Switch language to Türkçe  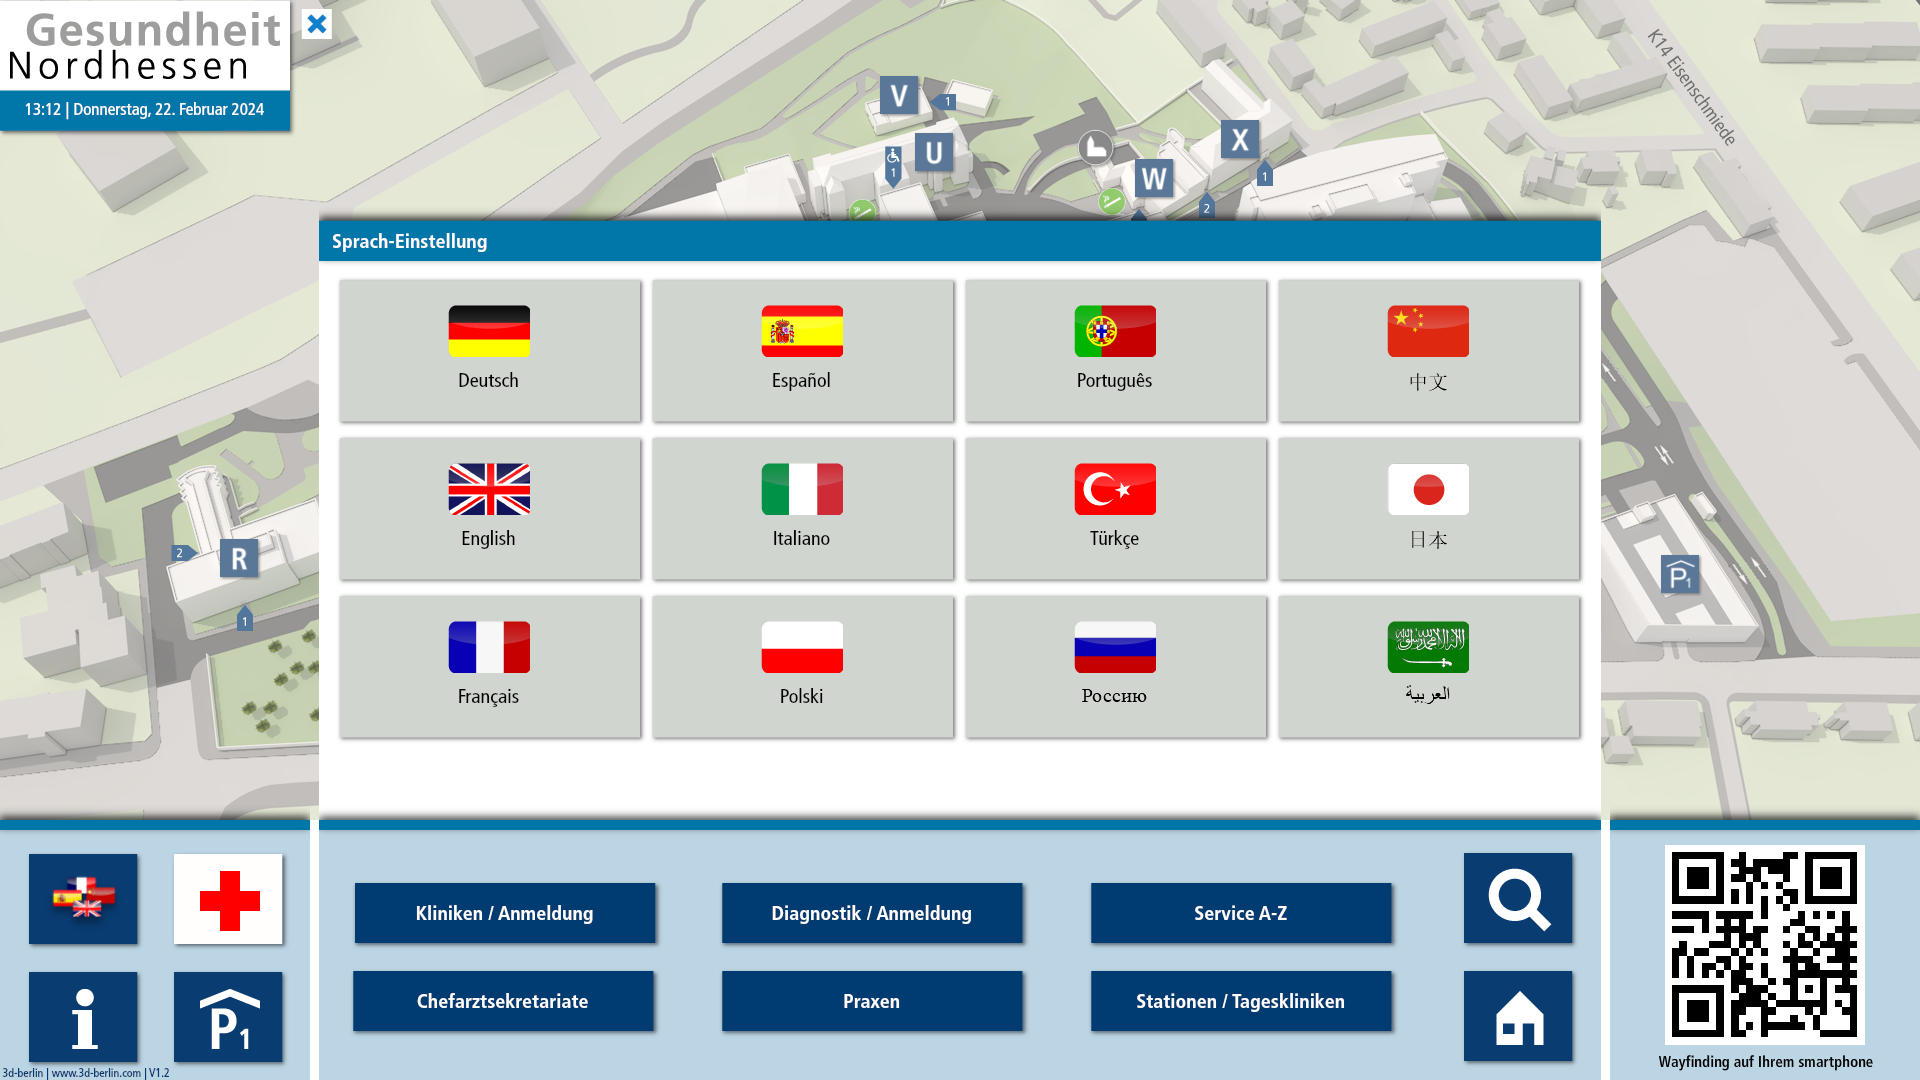pyautogui.click(x=1115, y=508)
